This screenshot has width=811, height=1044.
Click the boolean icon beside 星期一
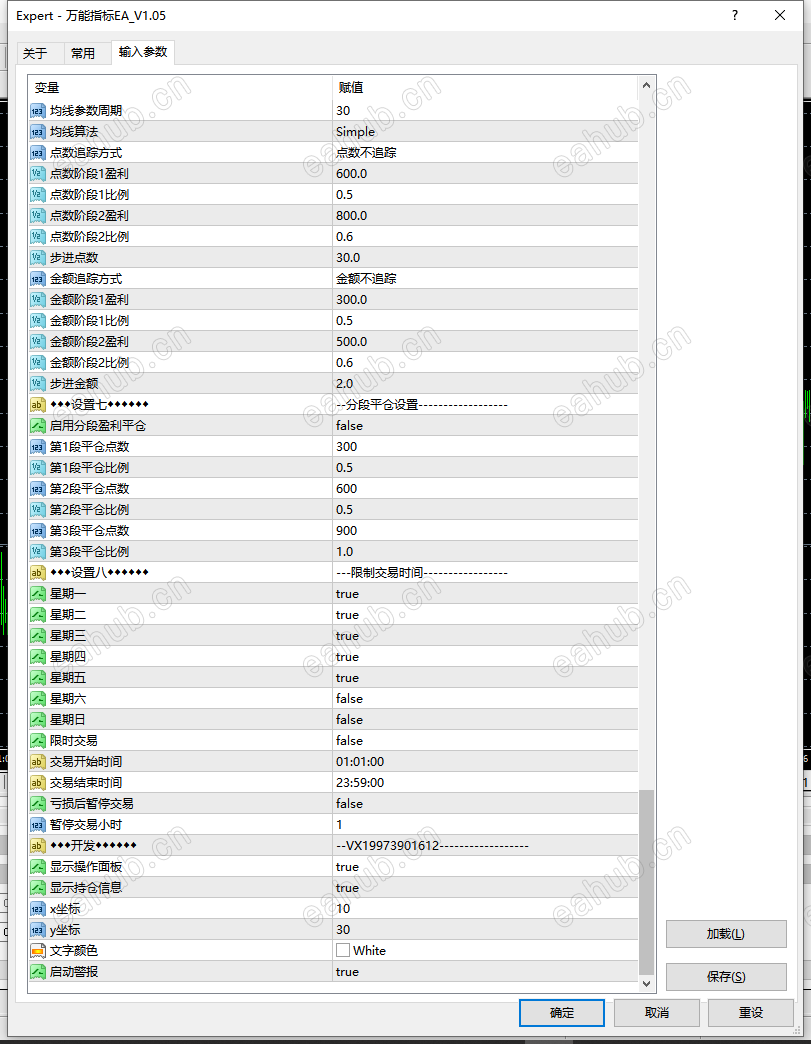pos(38,594)
